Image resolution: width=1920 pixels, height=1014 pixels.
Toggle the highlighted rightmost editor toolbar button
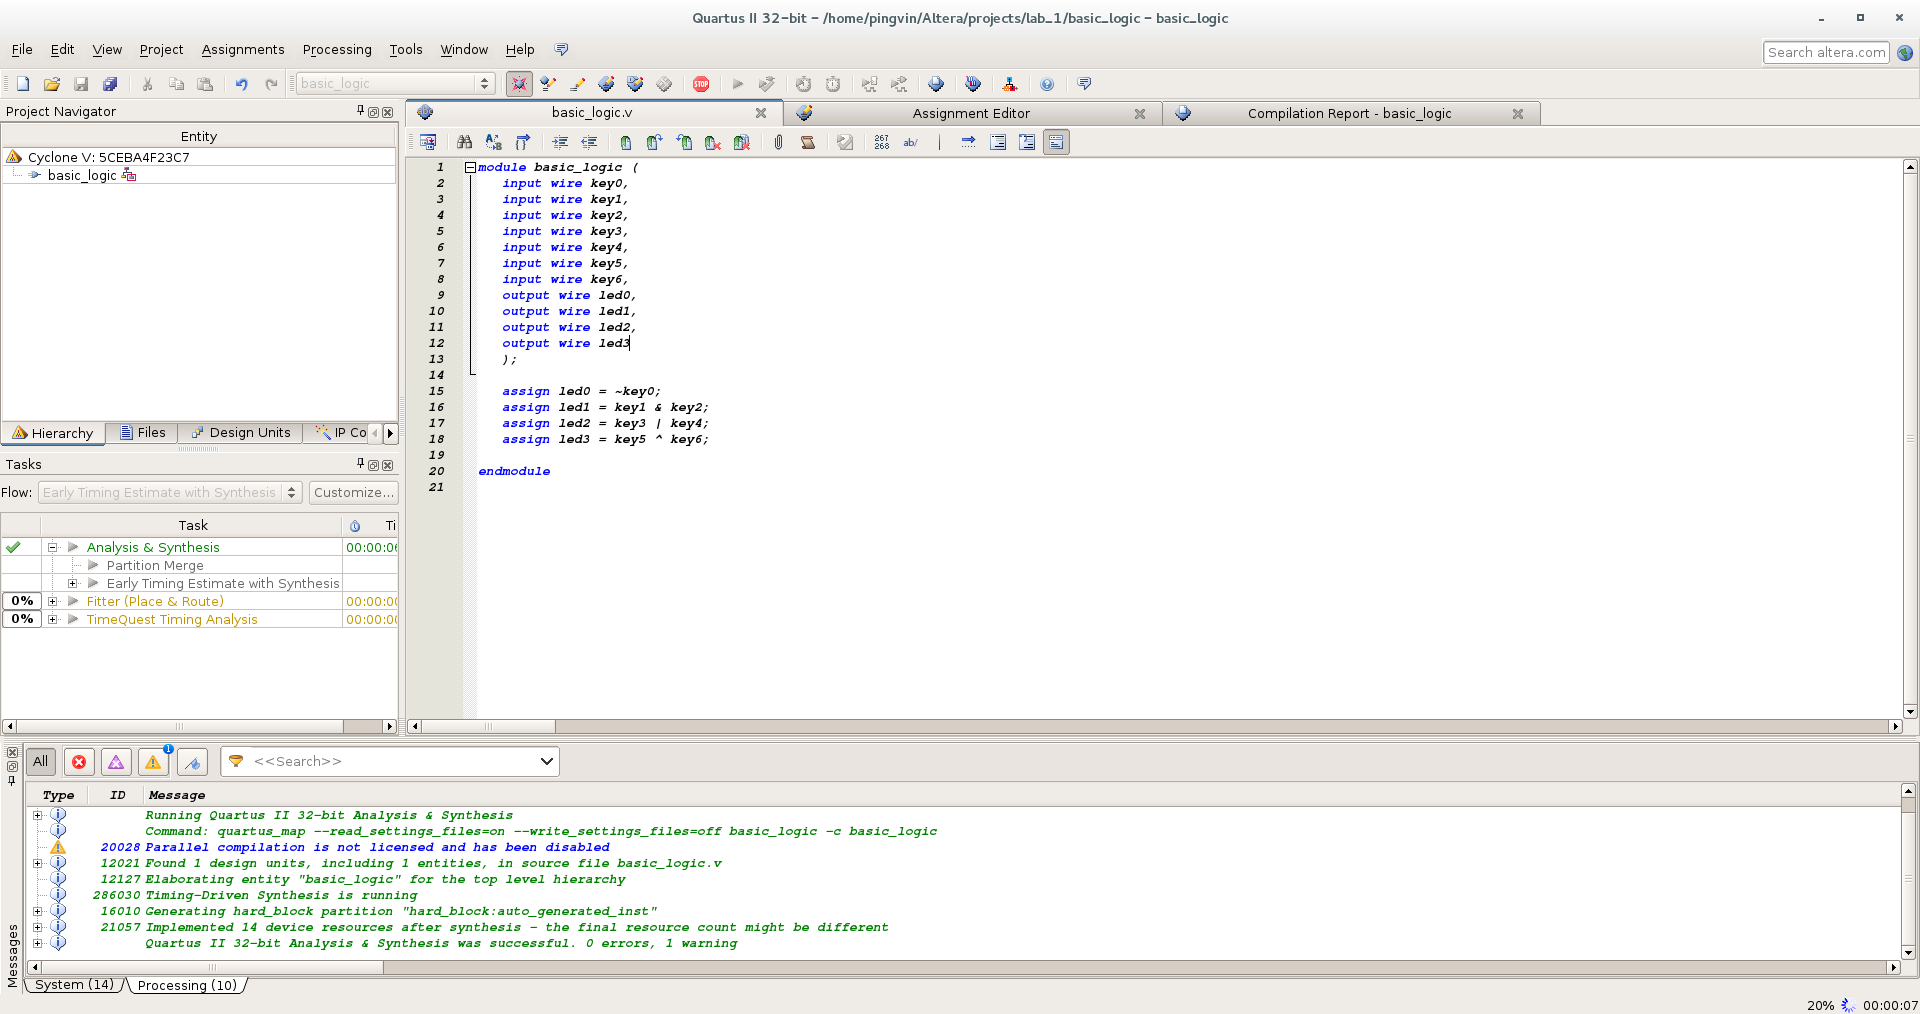(x=1056, y=142)
